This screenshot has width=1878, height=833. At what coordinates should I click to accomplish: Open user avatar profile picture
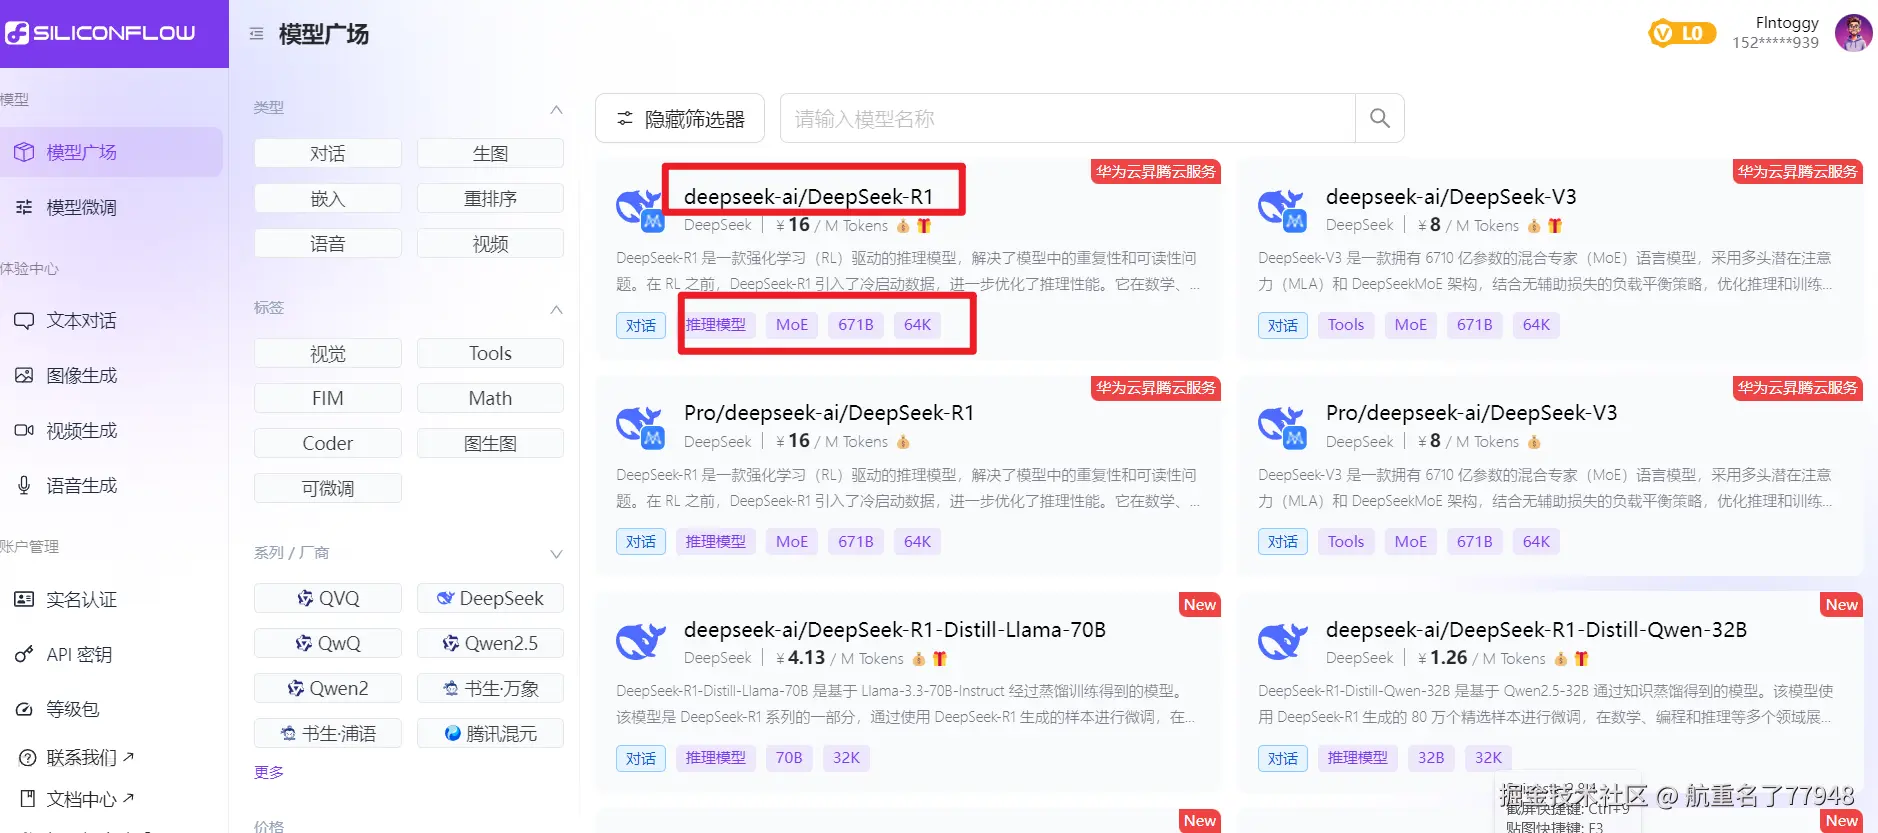[x=1853, y=33]
